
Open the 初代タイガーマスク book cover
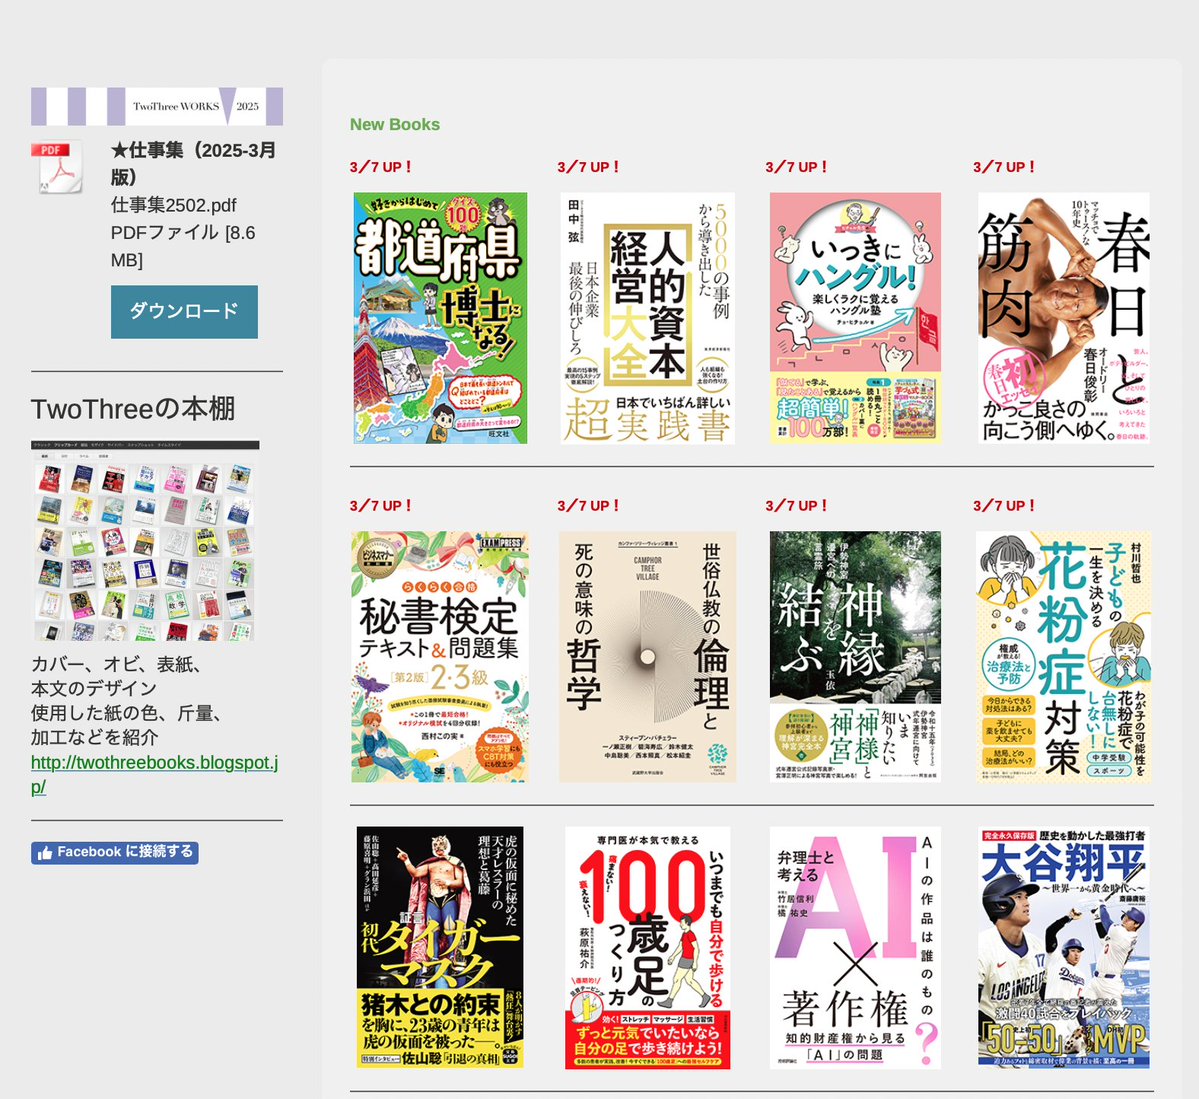click(440, 947)
